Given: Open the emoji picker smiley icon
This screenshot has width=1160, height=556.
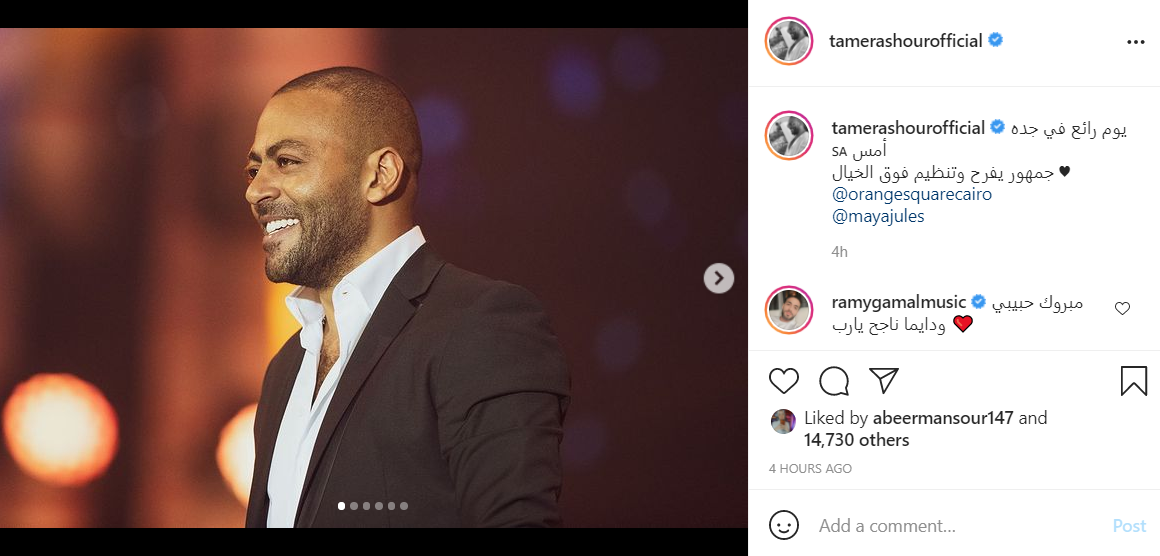Looking at the screenshot, I should click(784, 525).
